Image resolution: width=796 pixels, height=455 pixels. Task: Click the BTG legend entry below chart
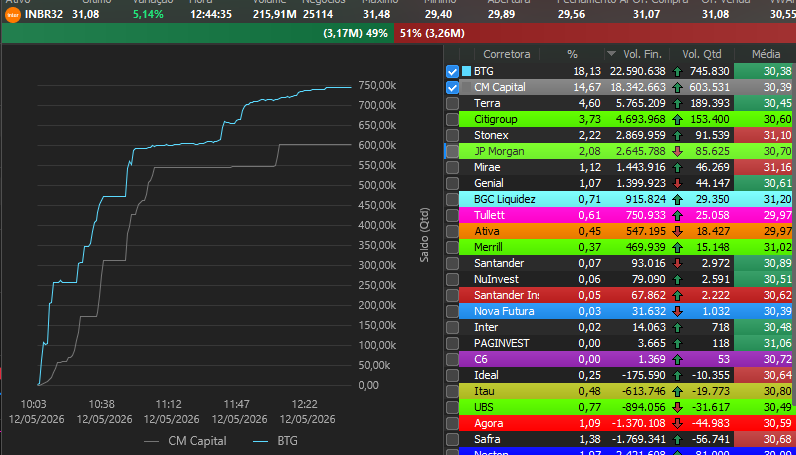click(275, 440)
